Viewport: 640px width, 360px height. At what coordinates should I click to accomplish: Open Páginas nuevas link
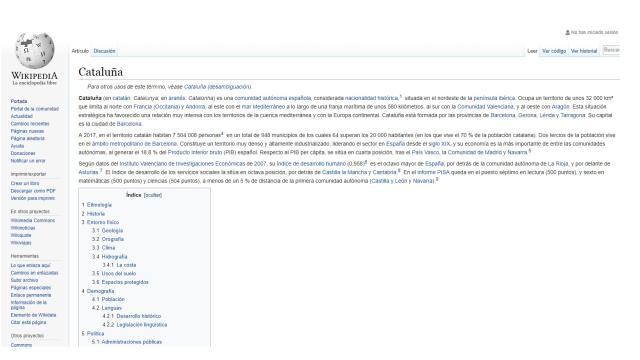click(27, 131)
